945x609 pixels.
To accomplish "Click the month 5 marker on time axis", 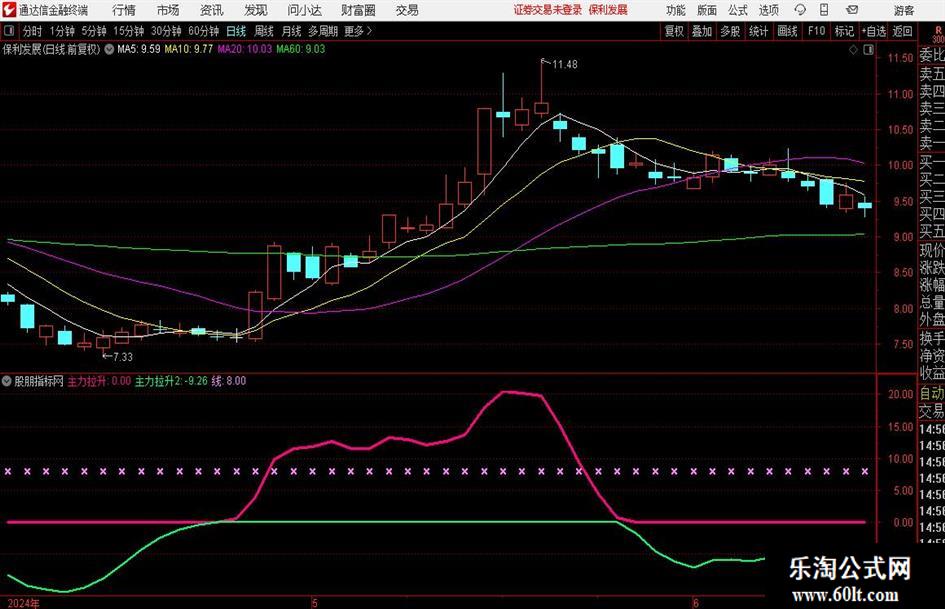I will click(x=315, y=603).
